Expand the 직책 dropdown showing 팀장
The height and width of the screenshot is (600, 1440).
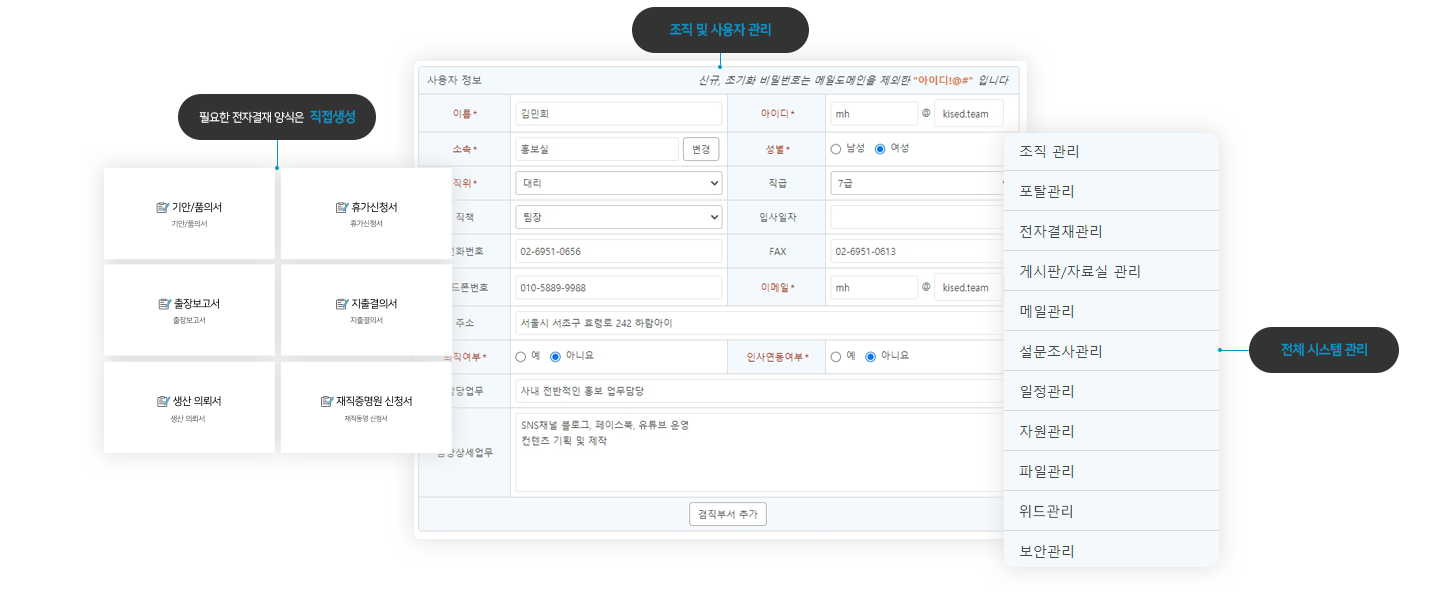tap(618, 217)
